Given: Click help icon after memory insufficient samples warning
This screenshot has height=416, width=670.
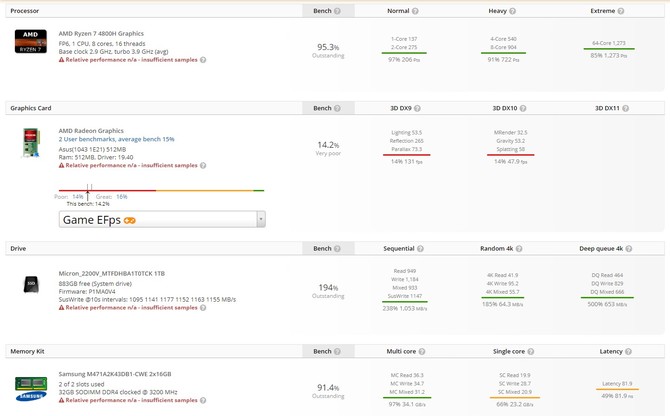Looking at the screenshot, I should pos(203,400).
